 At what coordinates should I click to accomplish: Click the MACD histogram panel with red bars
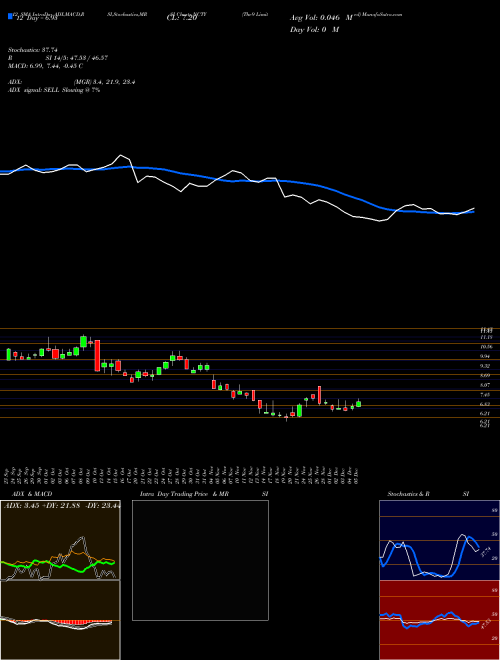pos(60,620)
